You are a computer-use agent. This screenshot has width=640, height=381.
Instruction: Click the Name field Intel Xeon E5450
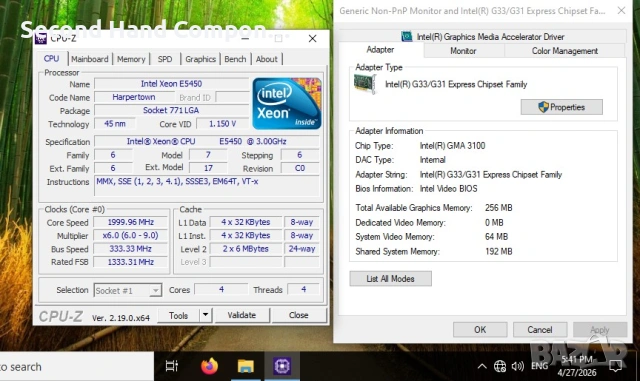coord(171,84)
